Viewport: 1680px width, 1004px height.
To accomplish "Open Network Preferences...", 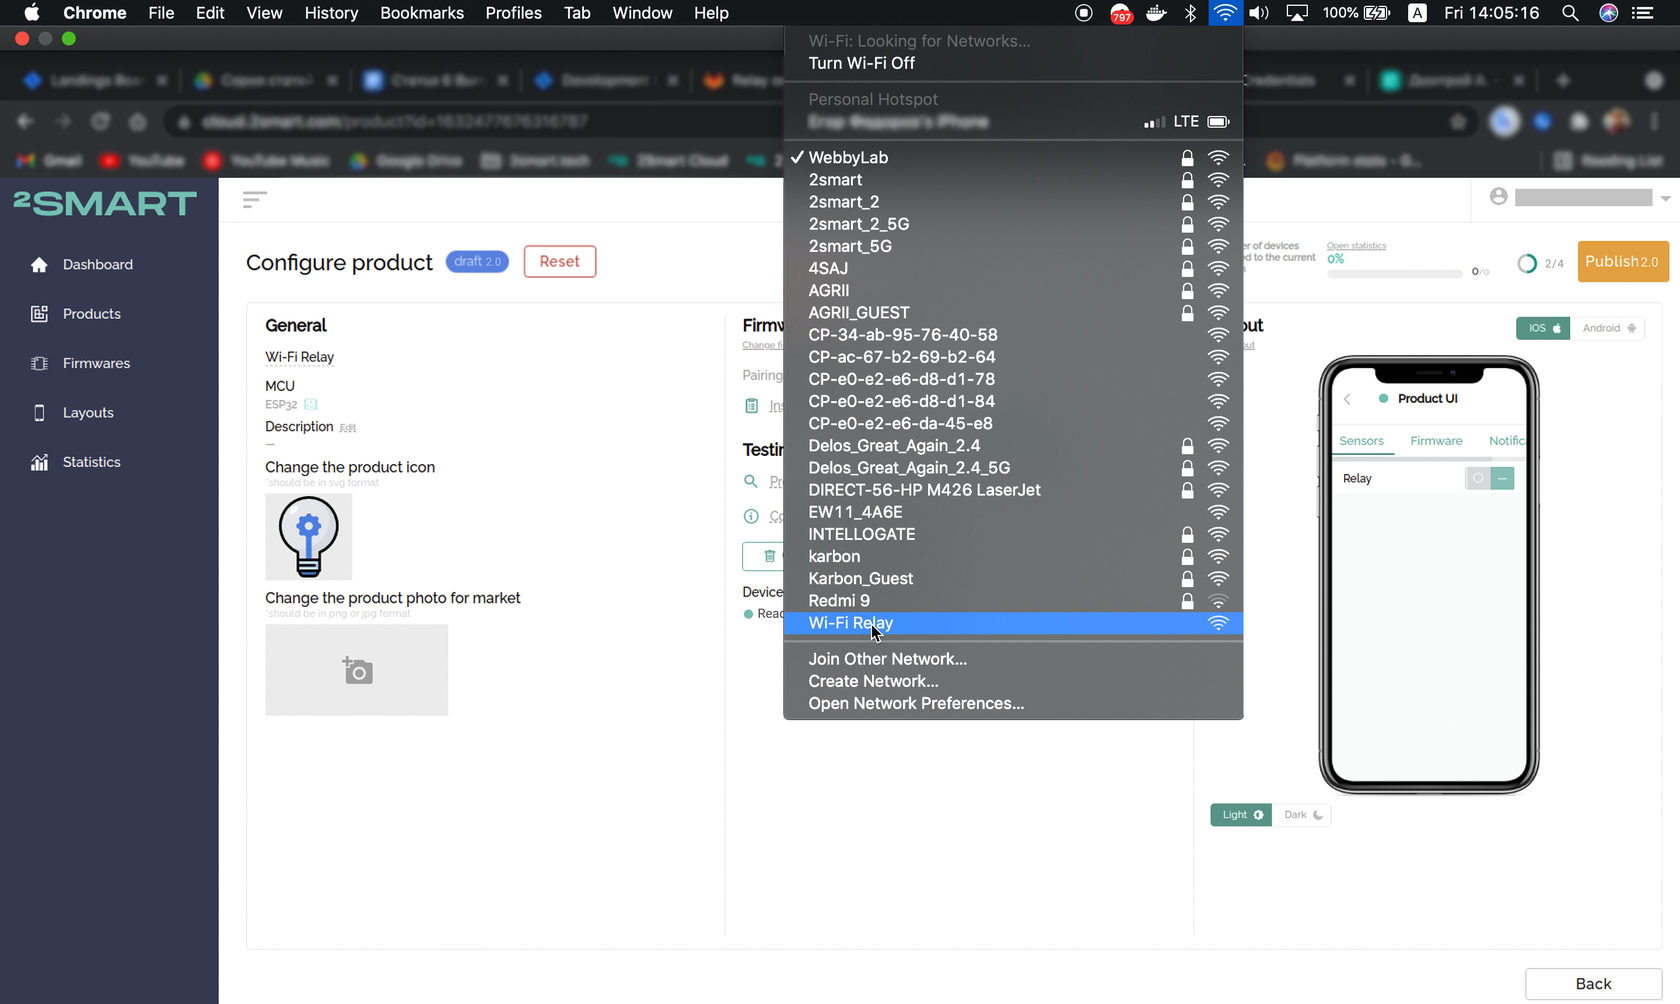I will click(1013, 704).
